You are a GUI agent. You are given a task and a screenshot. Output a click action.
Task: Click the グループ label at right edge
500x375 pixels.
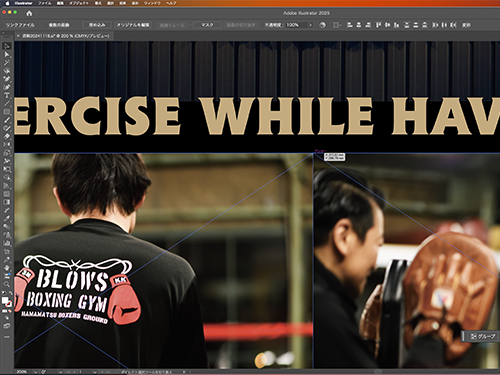pyautogui.click(x=487, y=336)
